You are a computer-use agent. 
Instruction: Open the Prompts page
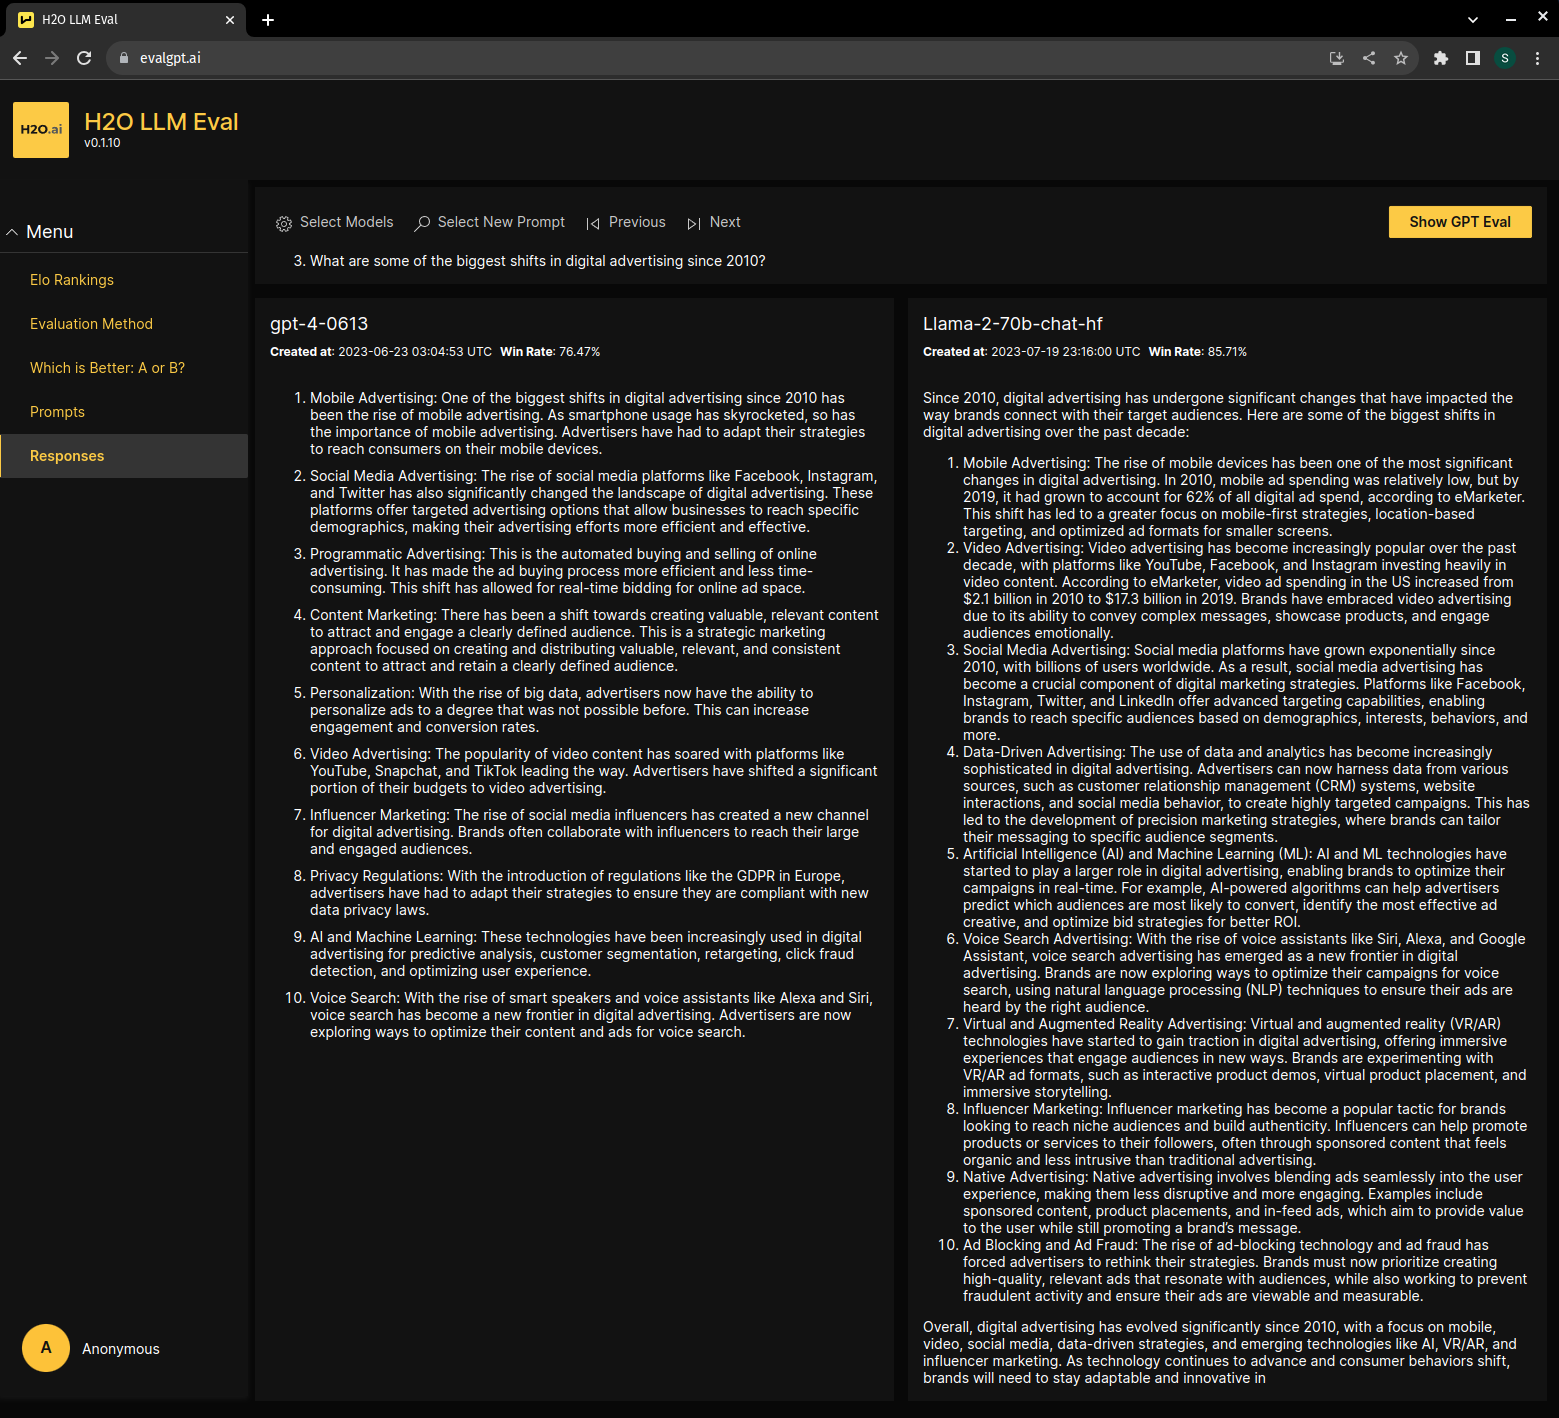point(57,412)
